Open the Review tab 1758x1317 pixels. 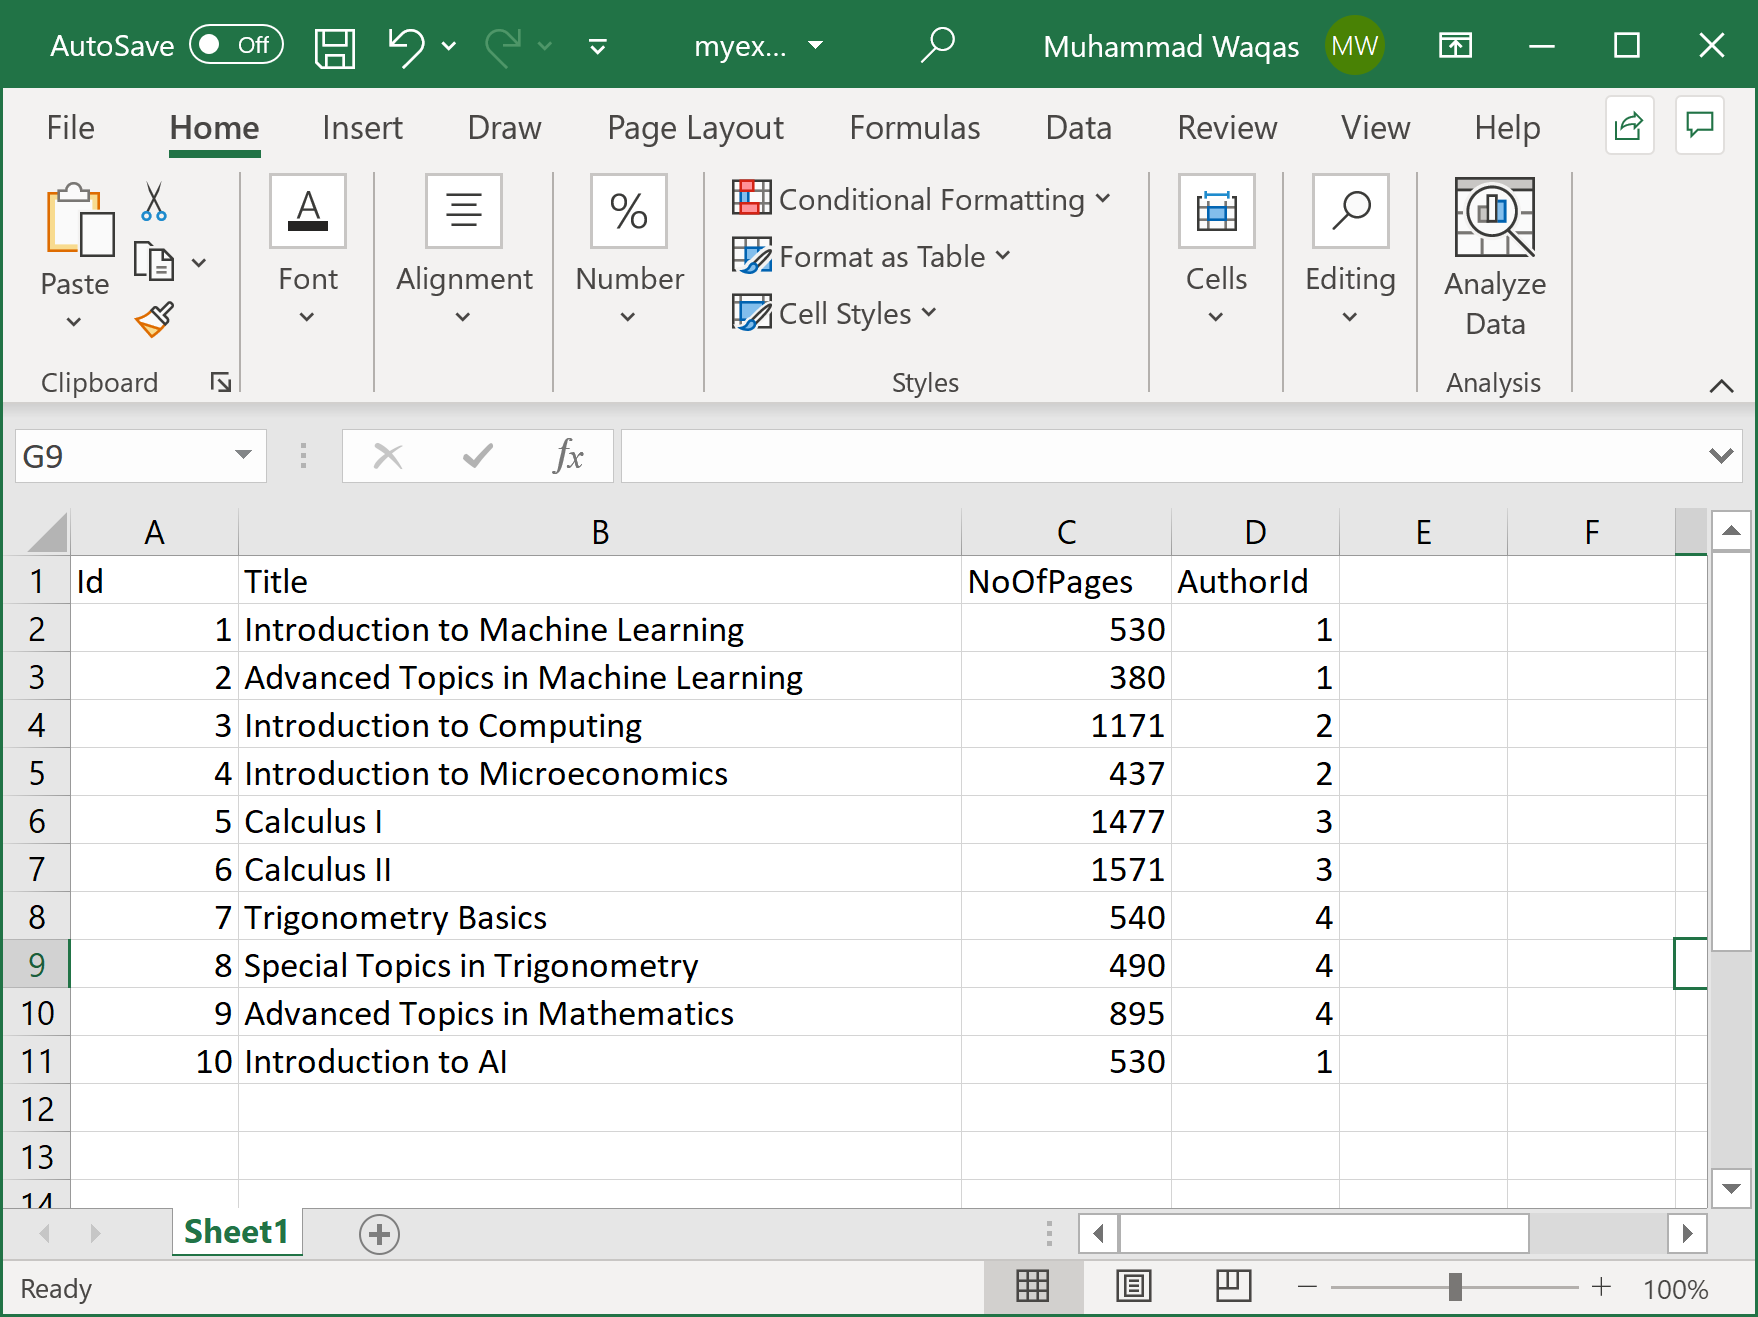pyautogui.click(x=1227, y=128)
